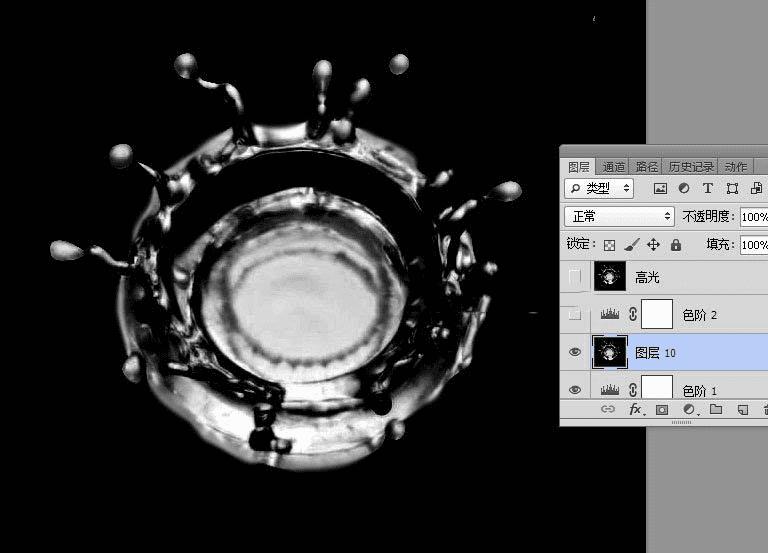
Task: Select layer named 高光
Action: coord(647,278)
